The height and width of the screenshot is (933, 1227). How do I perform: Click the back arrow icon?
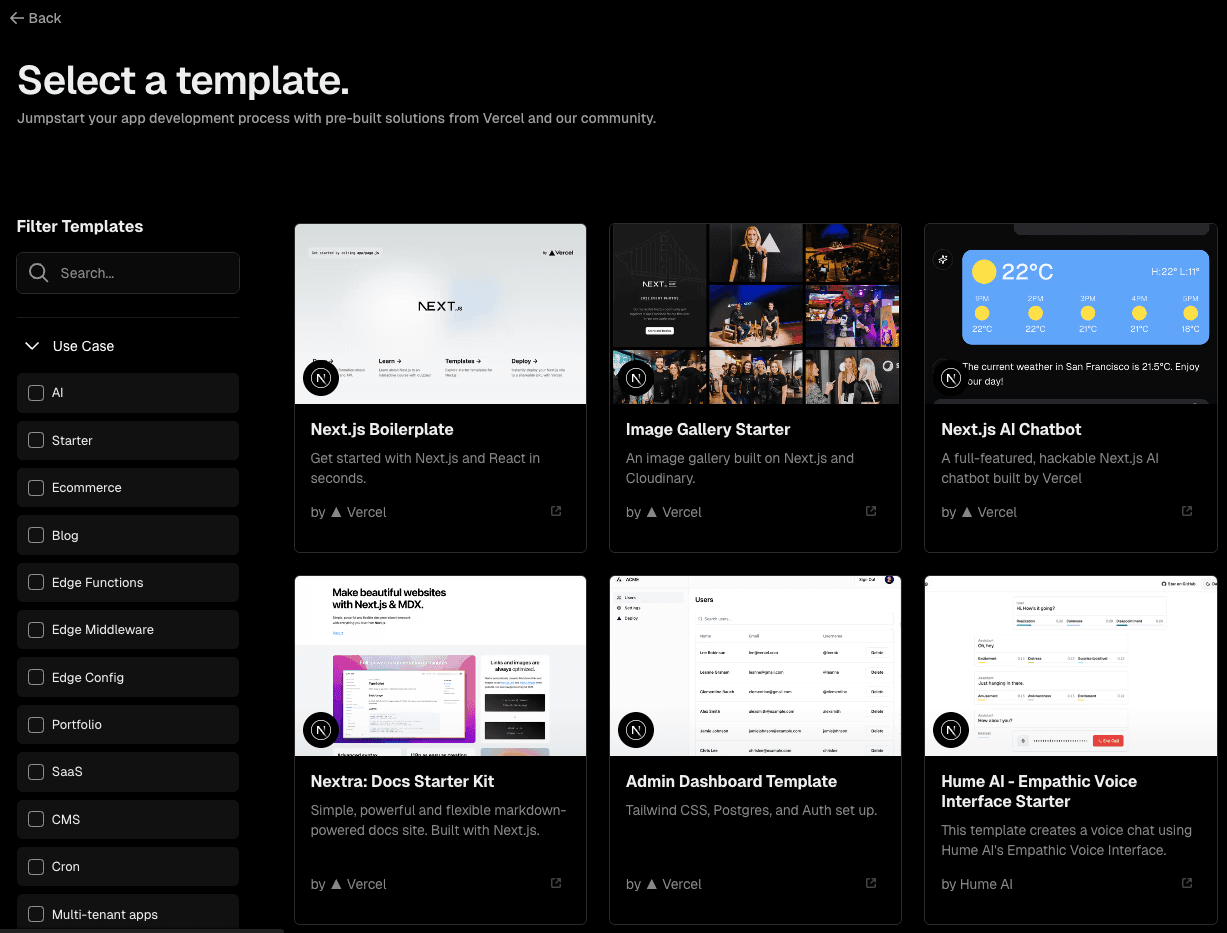click(x=16, y=18)
